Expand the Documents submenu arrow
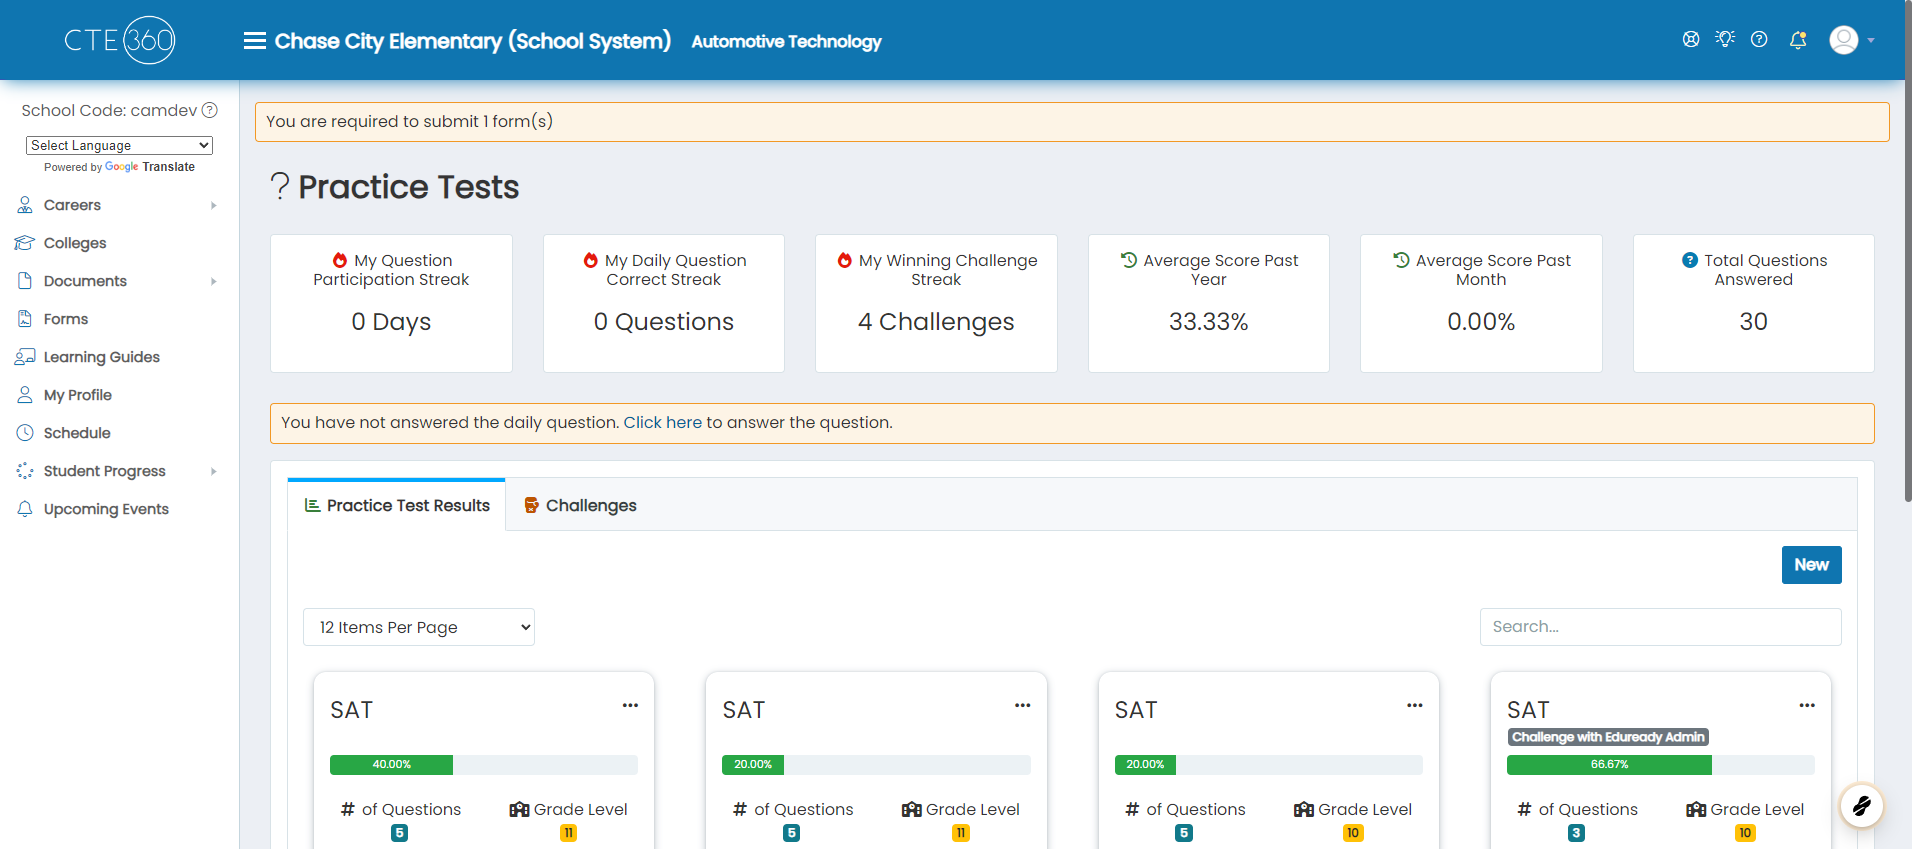 click(x=214, y=282)
